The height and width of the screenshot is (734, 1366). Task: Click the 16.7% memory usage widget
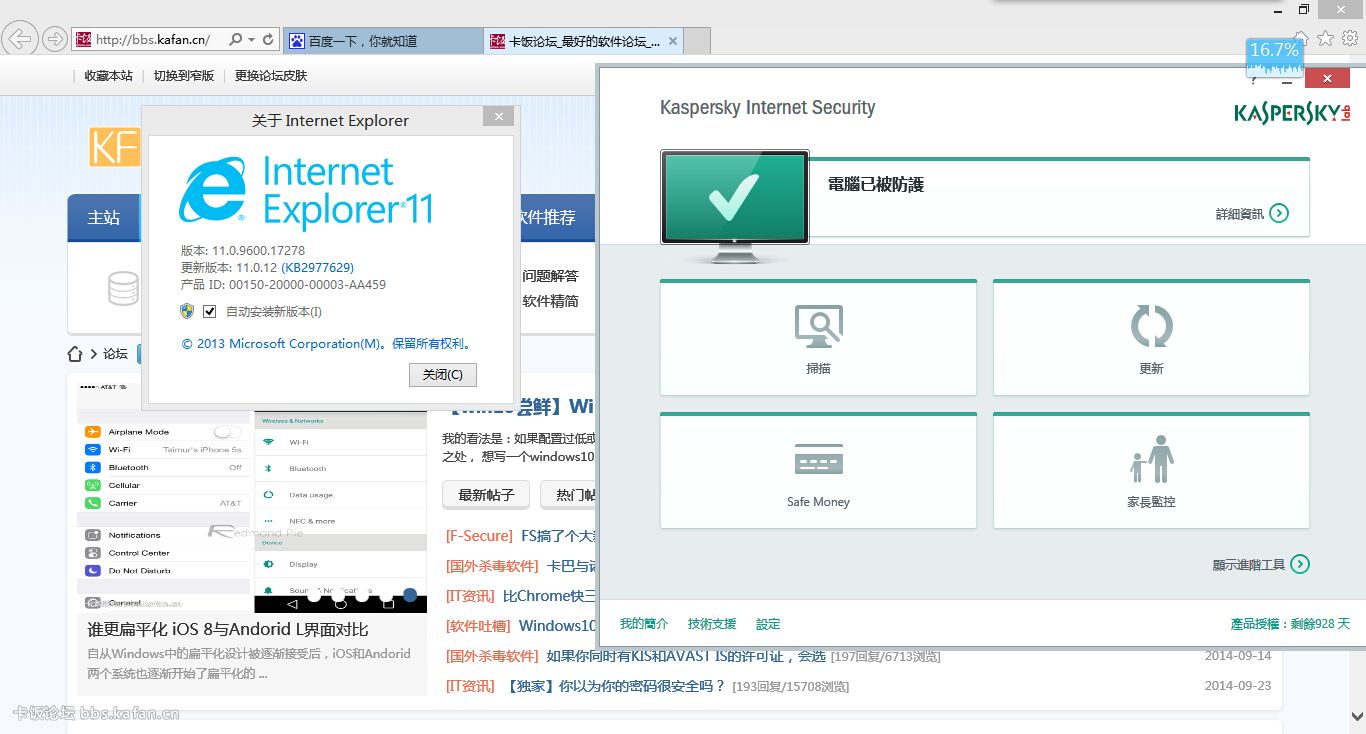[x=1275, y=58]
